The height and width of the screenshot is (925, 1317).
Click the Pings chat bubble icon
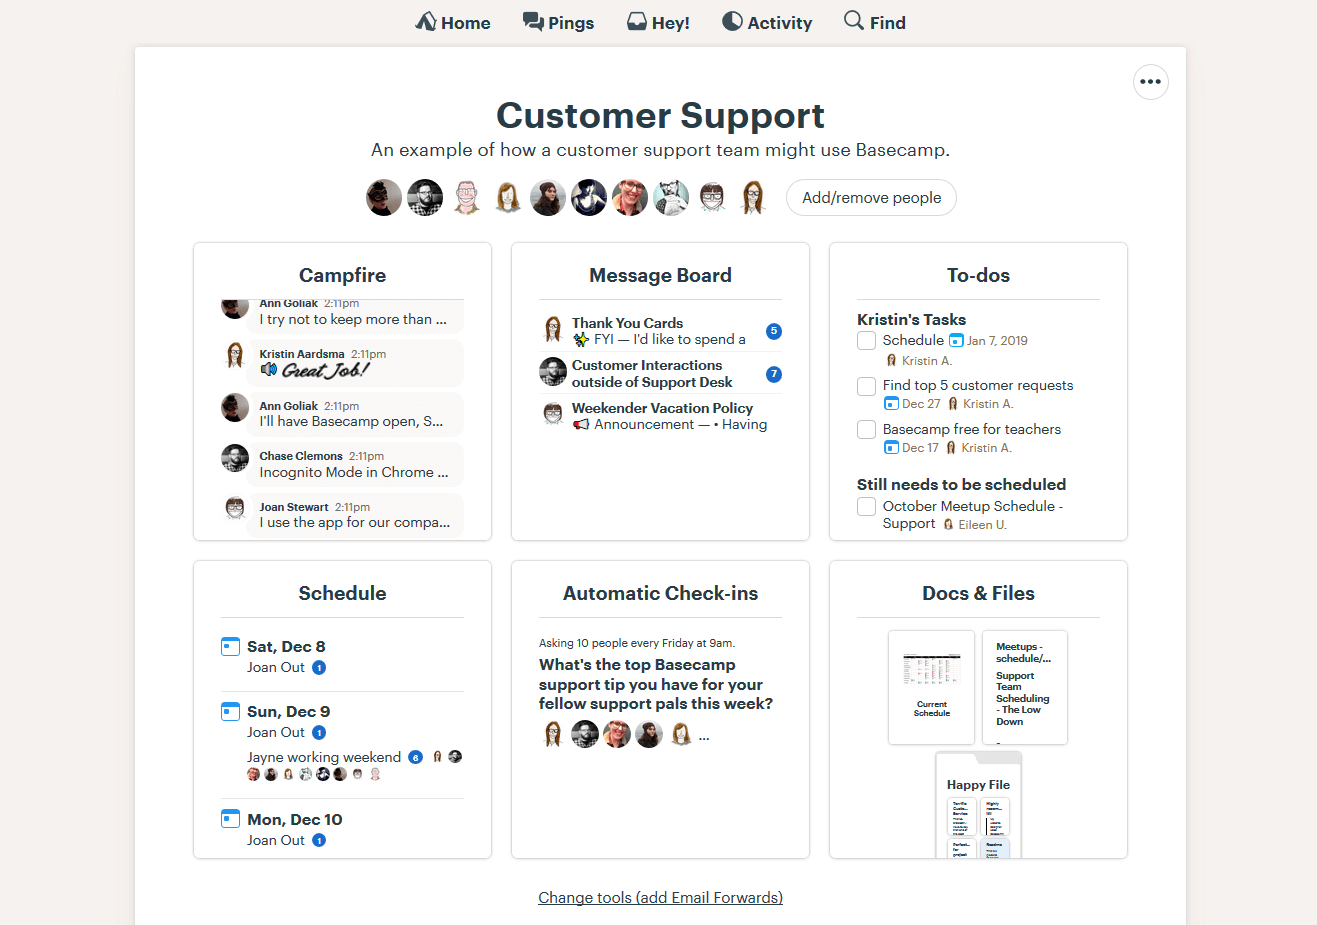tap(533, 22)
